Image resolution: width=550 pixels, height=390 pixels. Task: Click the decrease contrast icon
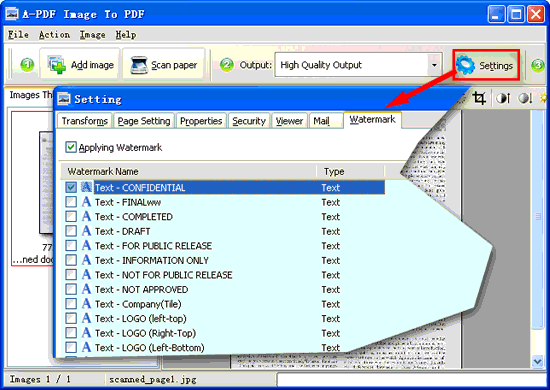click(x=525, y=98)
